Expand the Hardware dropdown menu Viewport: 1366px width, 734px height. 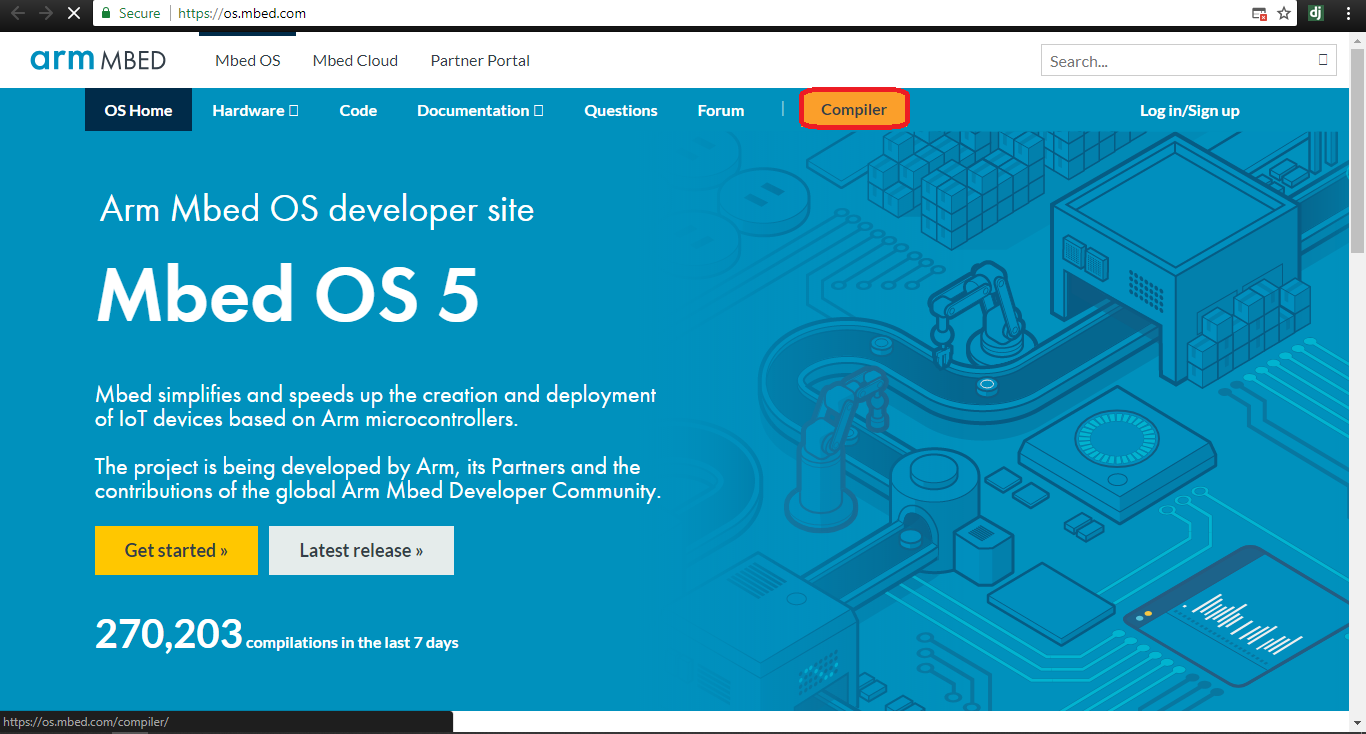point(255,110)
